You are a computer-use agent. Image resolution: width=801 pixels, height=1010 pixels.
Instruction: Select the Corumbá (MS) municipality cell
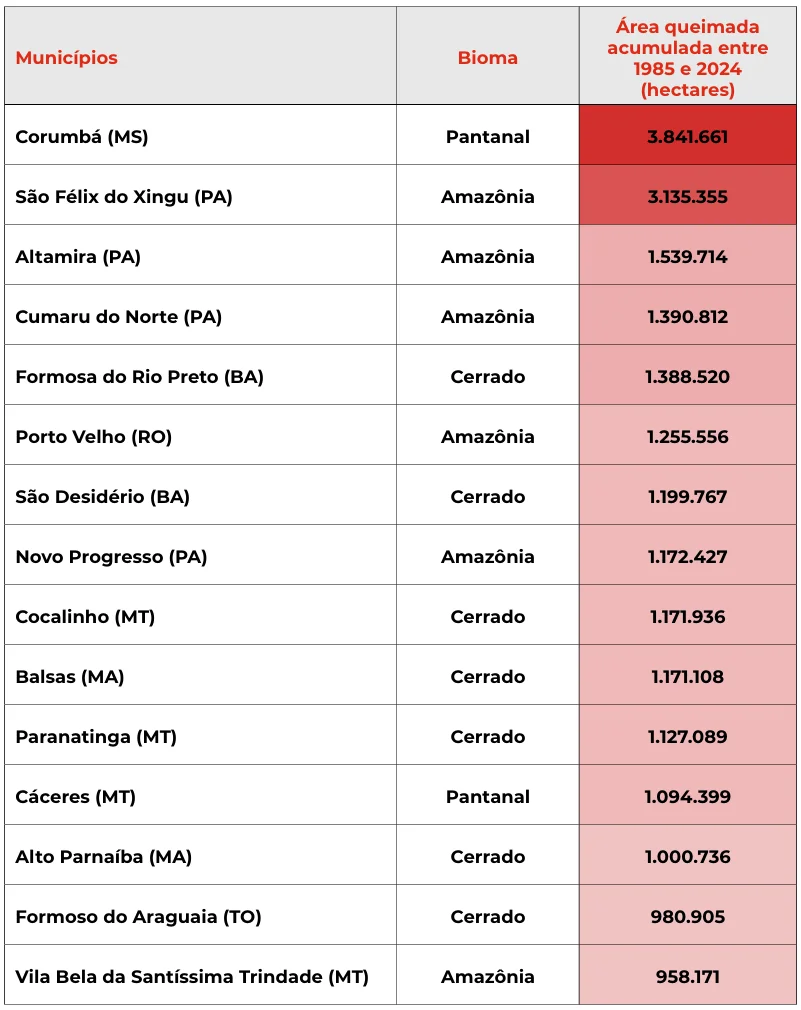pyautogui.click(x=200, y=135)
